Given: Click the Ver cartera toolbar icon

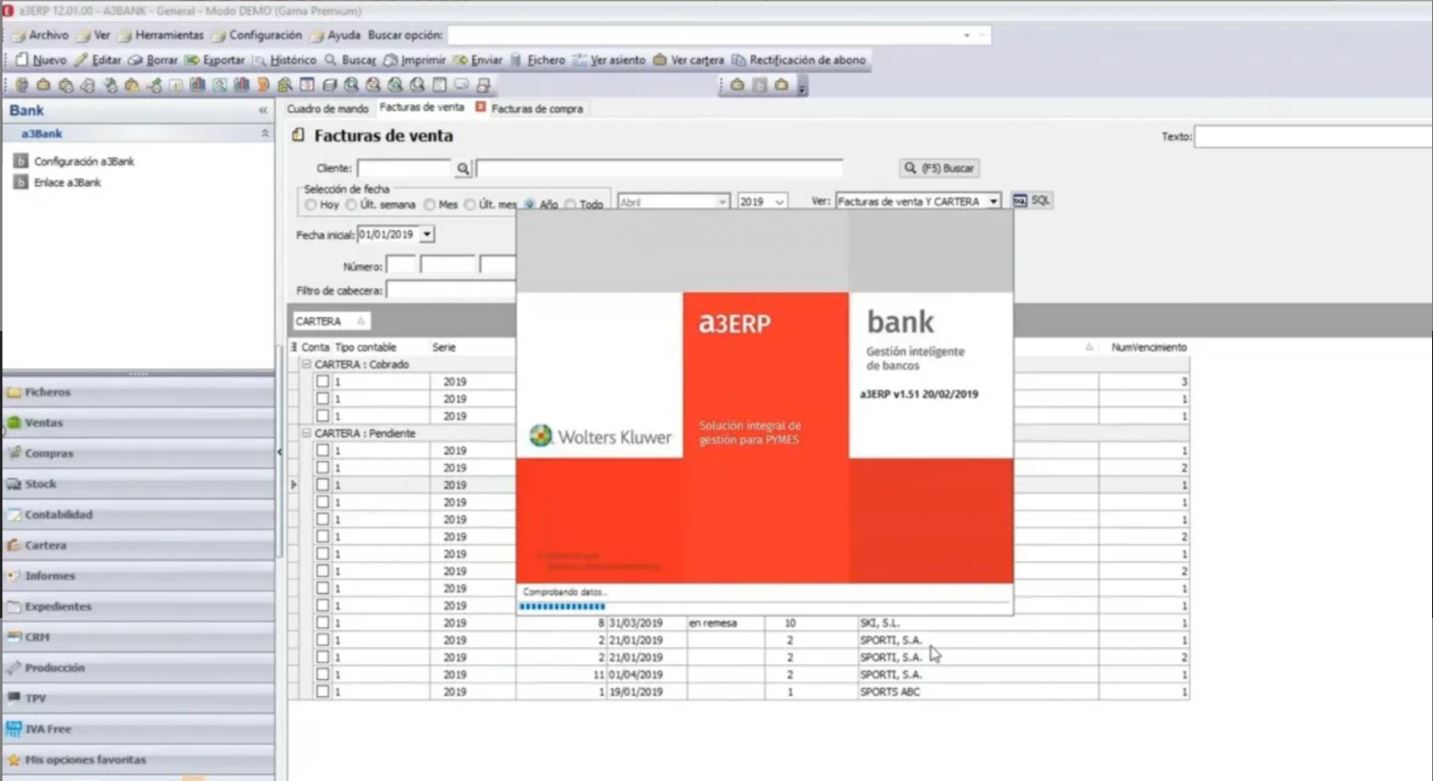Looking at the screenshot, I should (x=660, y=60).
